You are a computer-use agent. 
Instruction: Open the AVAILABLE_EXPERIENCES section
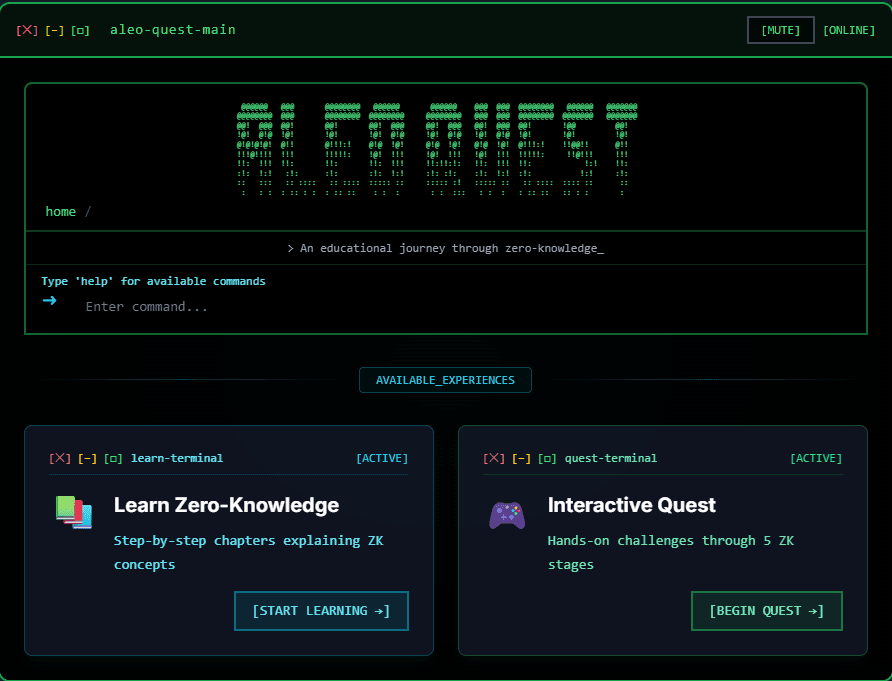tap(445, 380)
